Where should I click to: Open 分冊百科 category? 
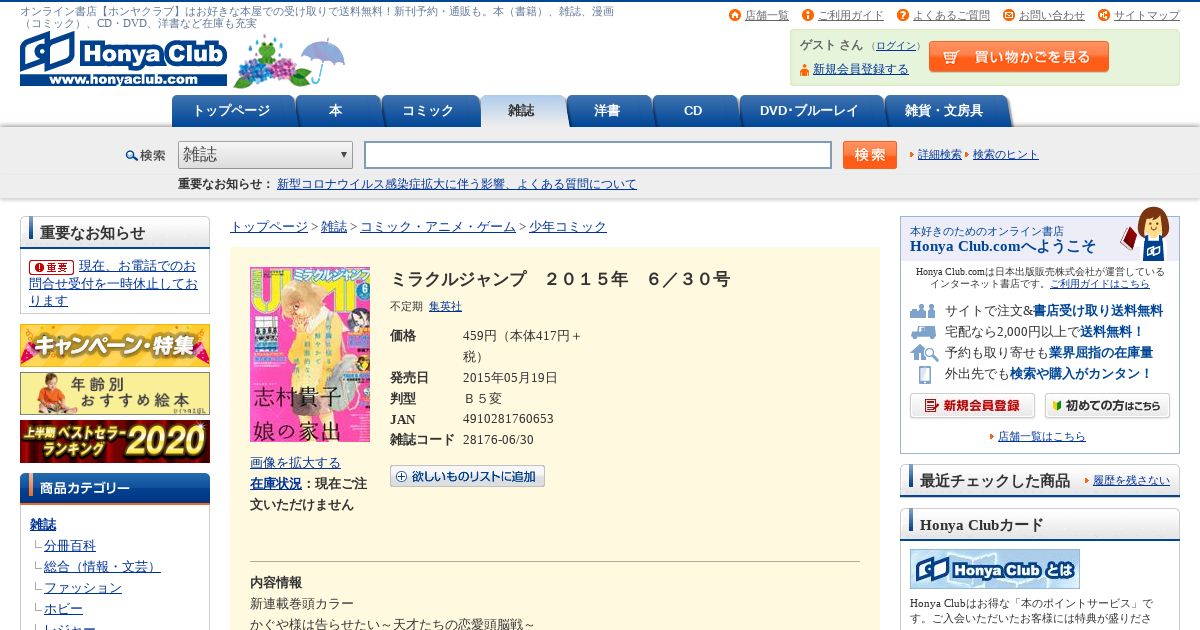(x=70, y=546)
